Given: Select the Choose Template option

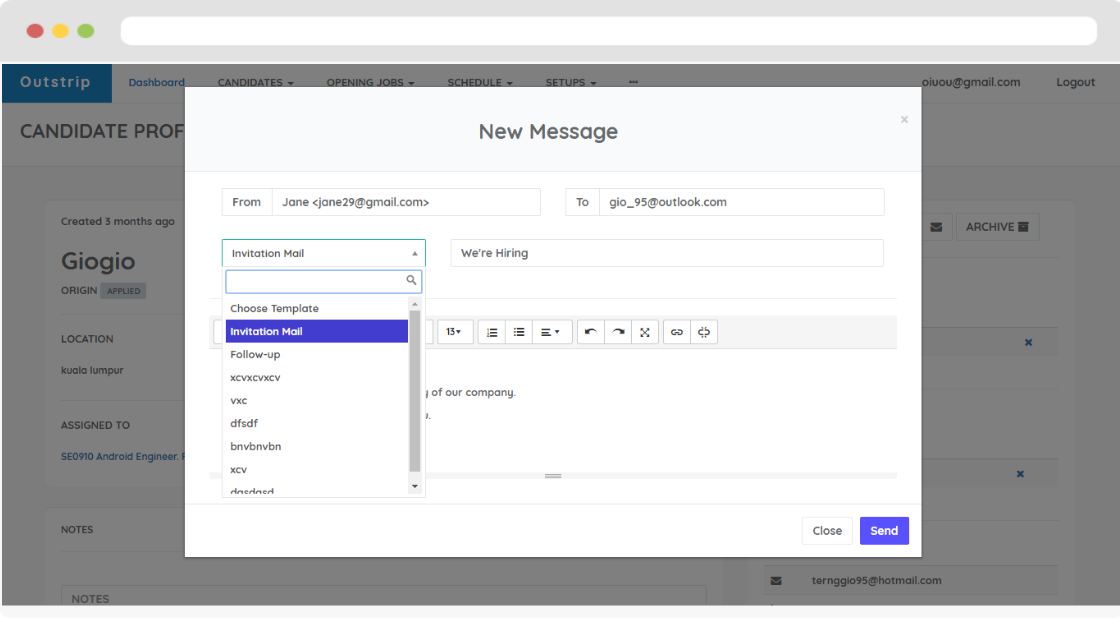Looking at the screenshot, I should coord(316,309).
